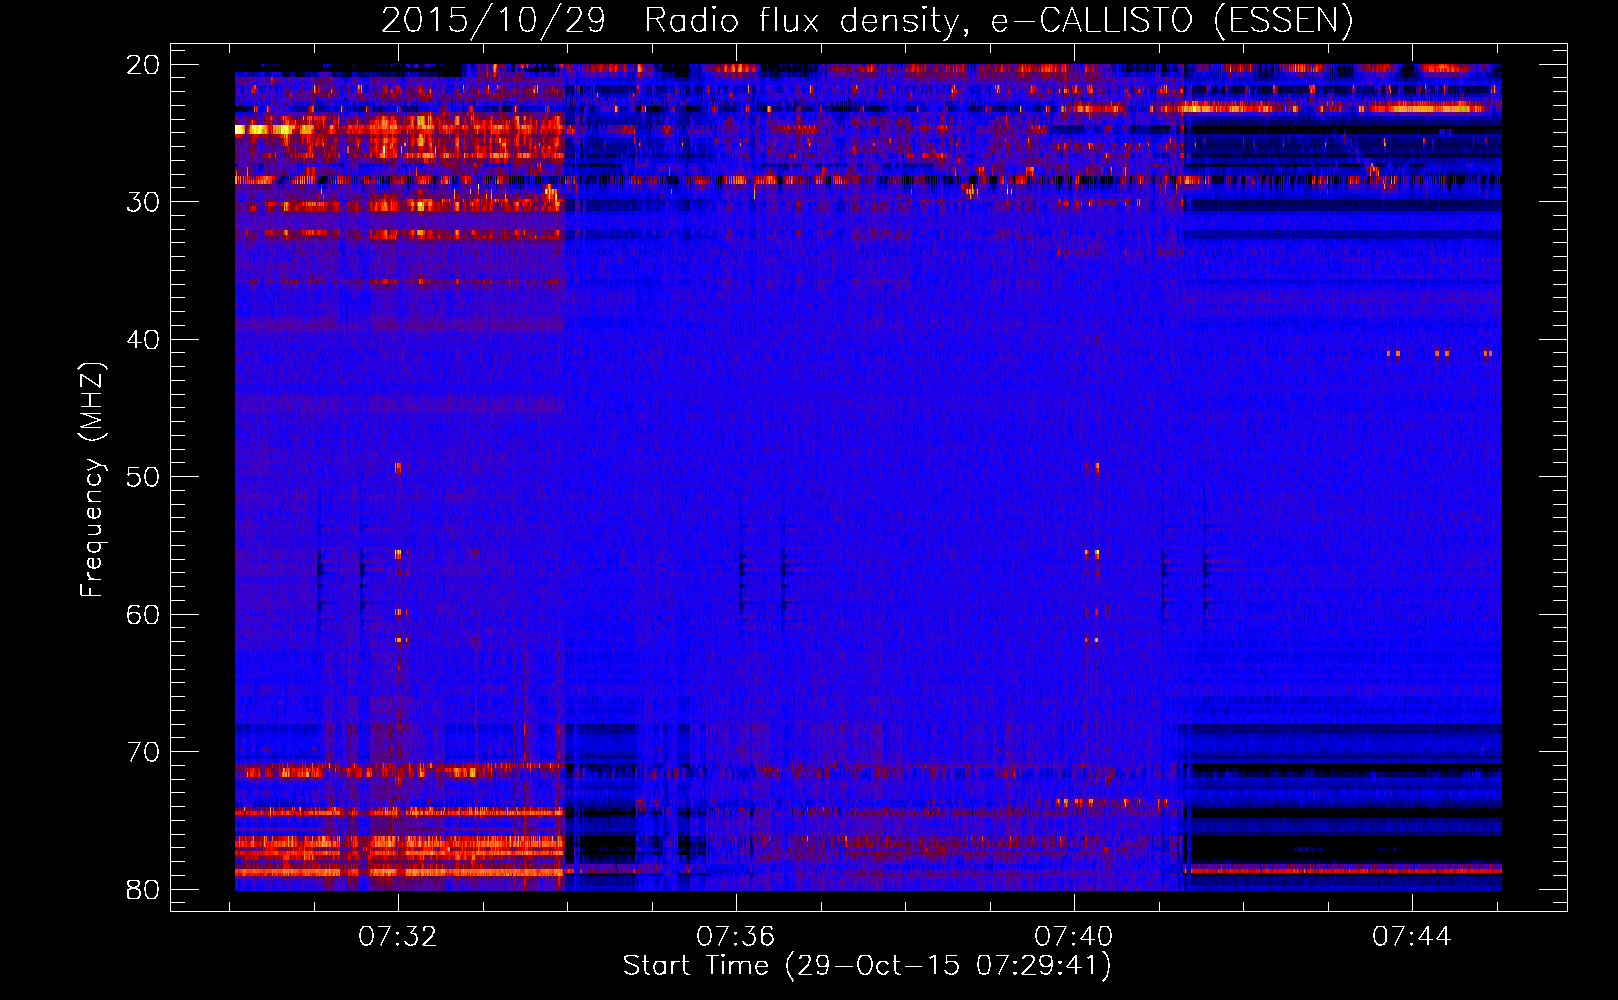Click the 60 frequency tick label
Image resolution: width=1618 pixels, height=1000 pixels.
(143, 615)
